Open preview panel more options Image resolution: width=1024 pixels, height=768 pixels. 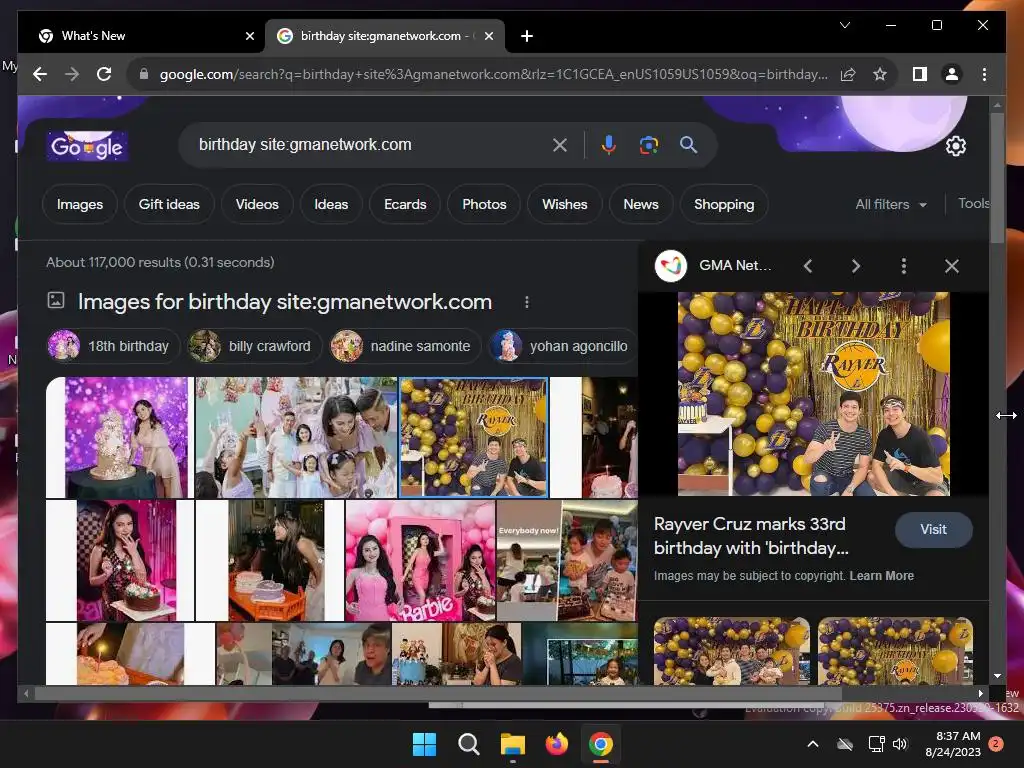(904, 266)
